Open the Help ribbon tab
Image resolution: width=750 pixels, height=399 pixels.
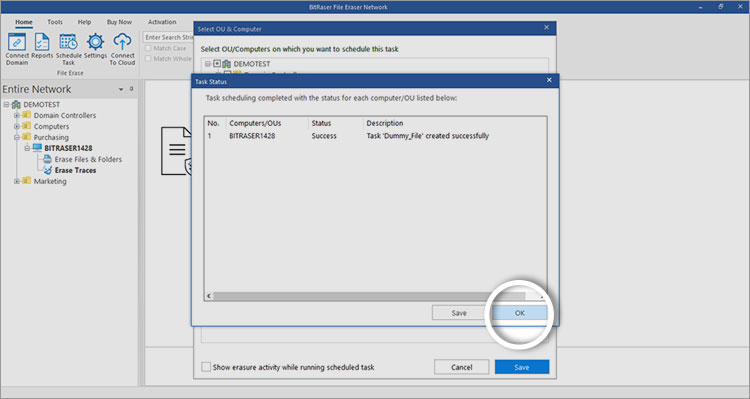(x=85, y=22)
